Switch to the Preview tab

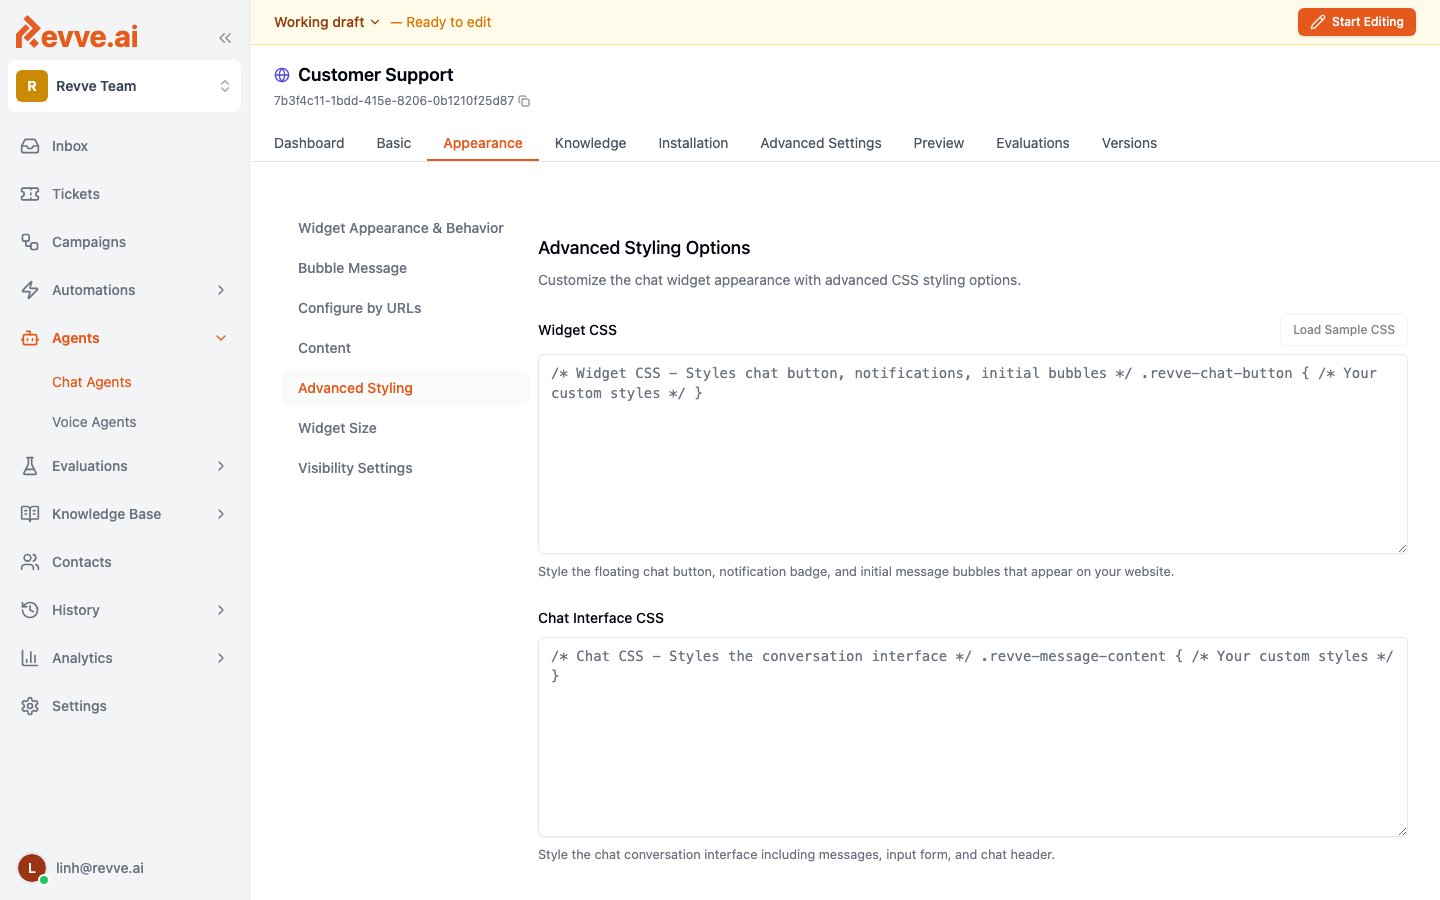pos(939,143)
